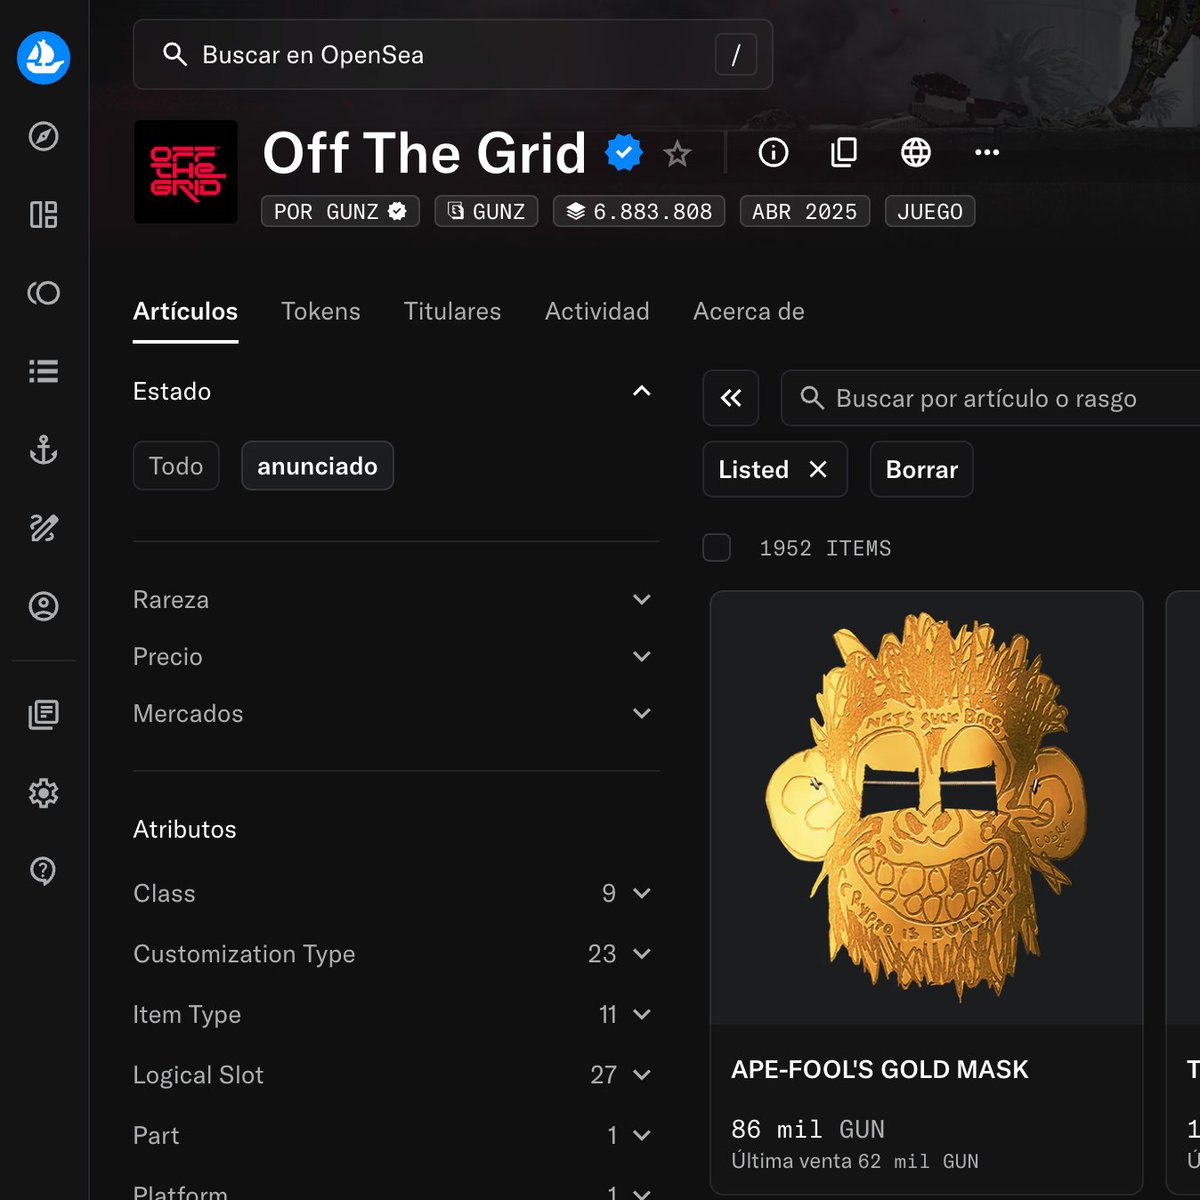Open the collections layout icon in sidebar
This screenshot has height=1200, width=1200.
click(43, 214)
